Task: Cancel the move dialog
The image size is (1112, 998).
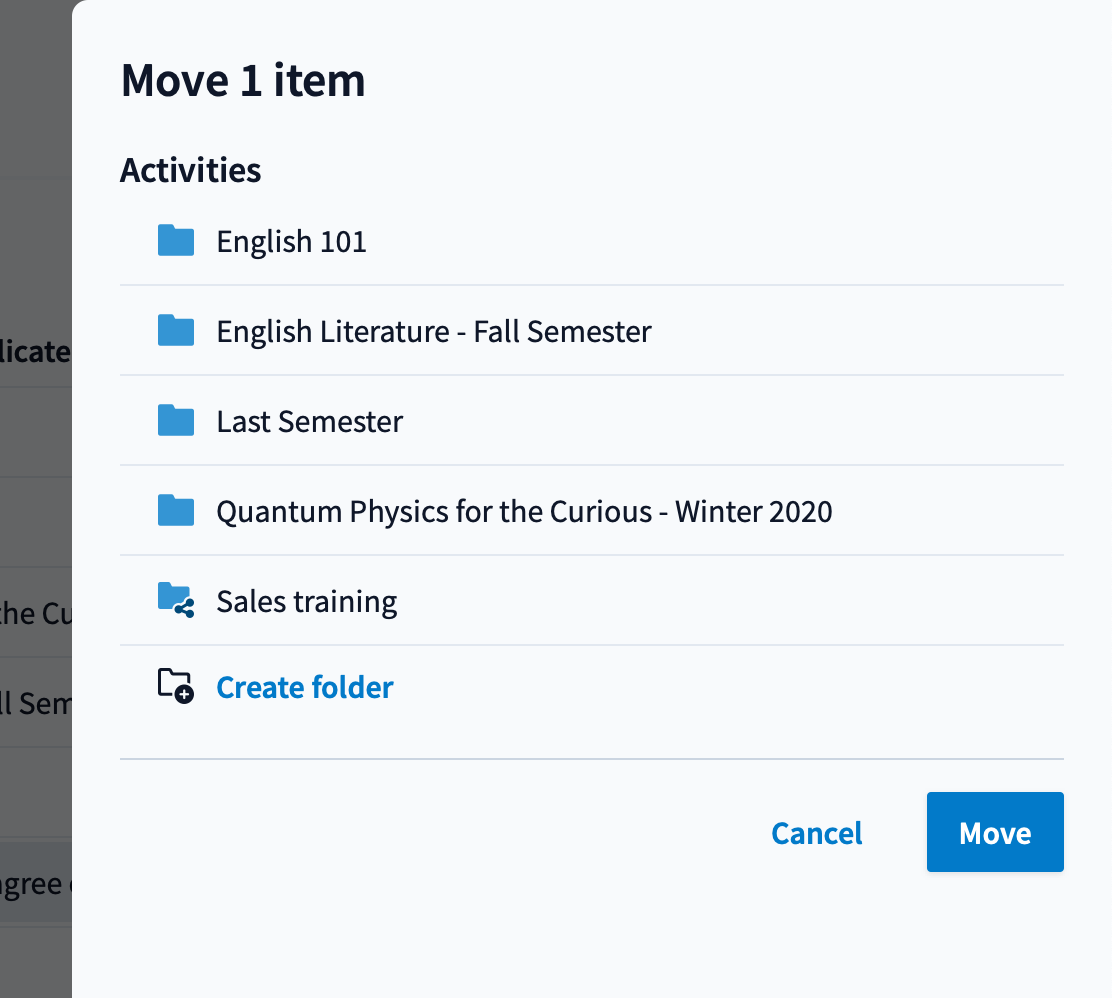Action: click(817, 833)
